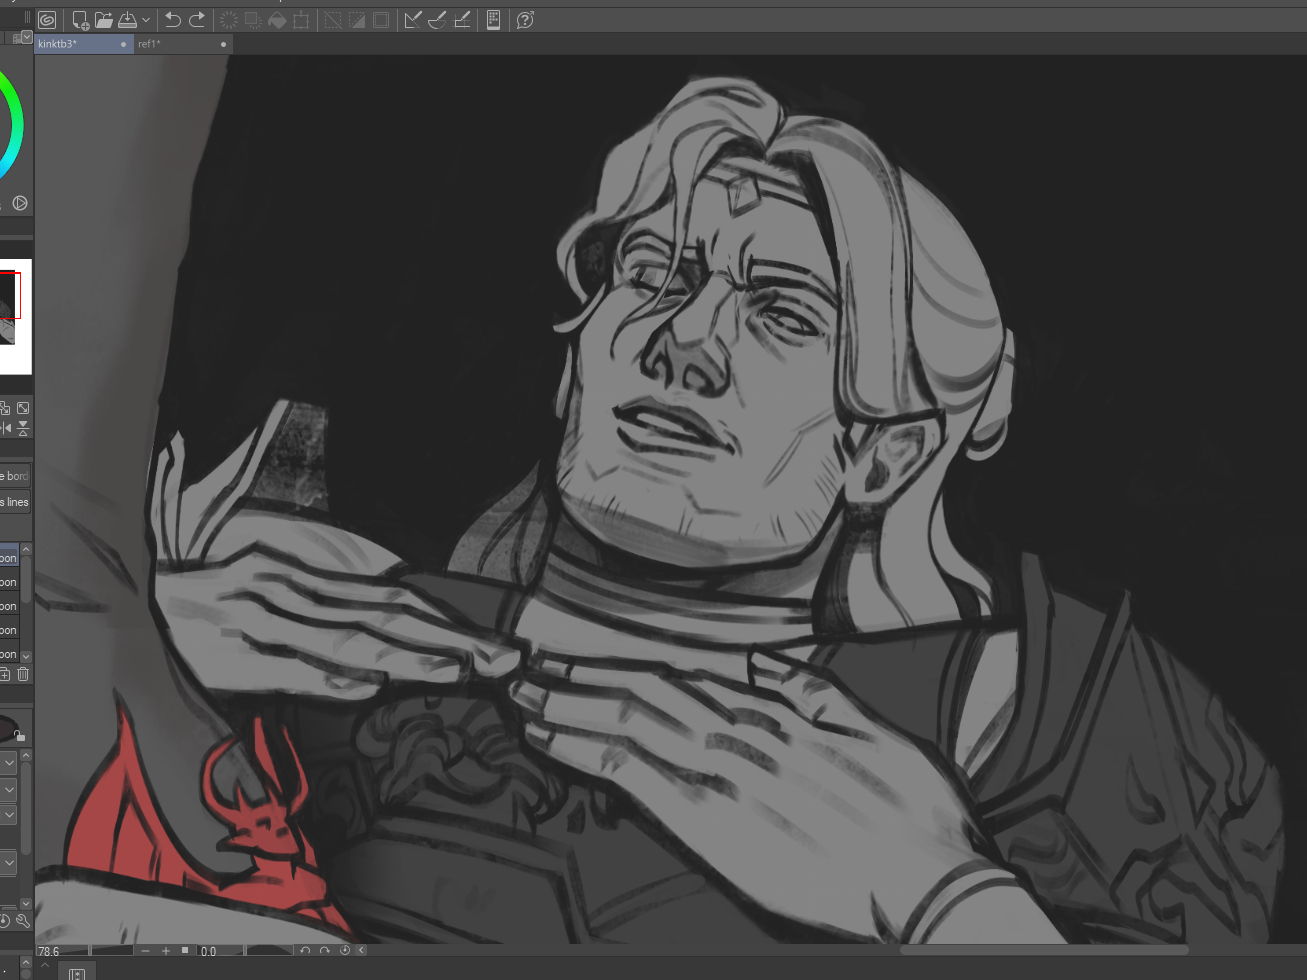This screenshot has width=1307, height=980.
Task: Collapse the canvas rotation controls arrow
Action: pyautogui.click(x=361, y=951)
